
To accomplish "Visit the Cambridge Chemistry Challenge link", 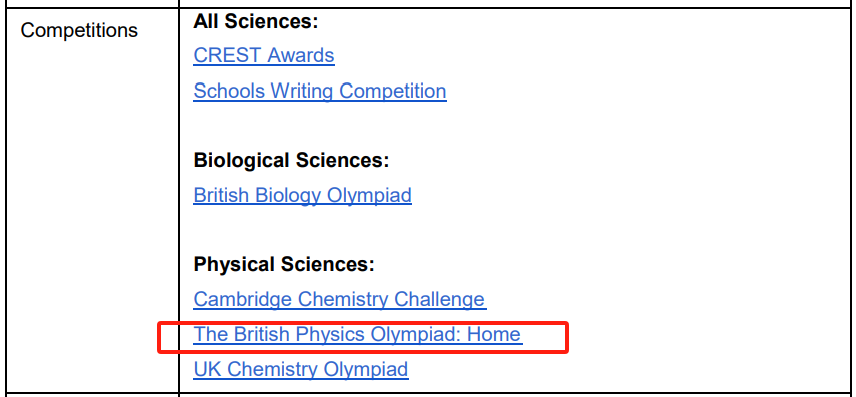I will tap(340, 299).
